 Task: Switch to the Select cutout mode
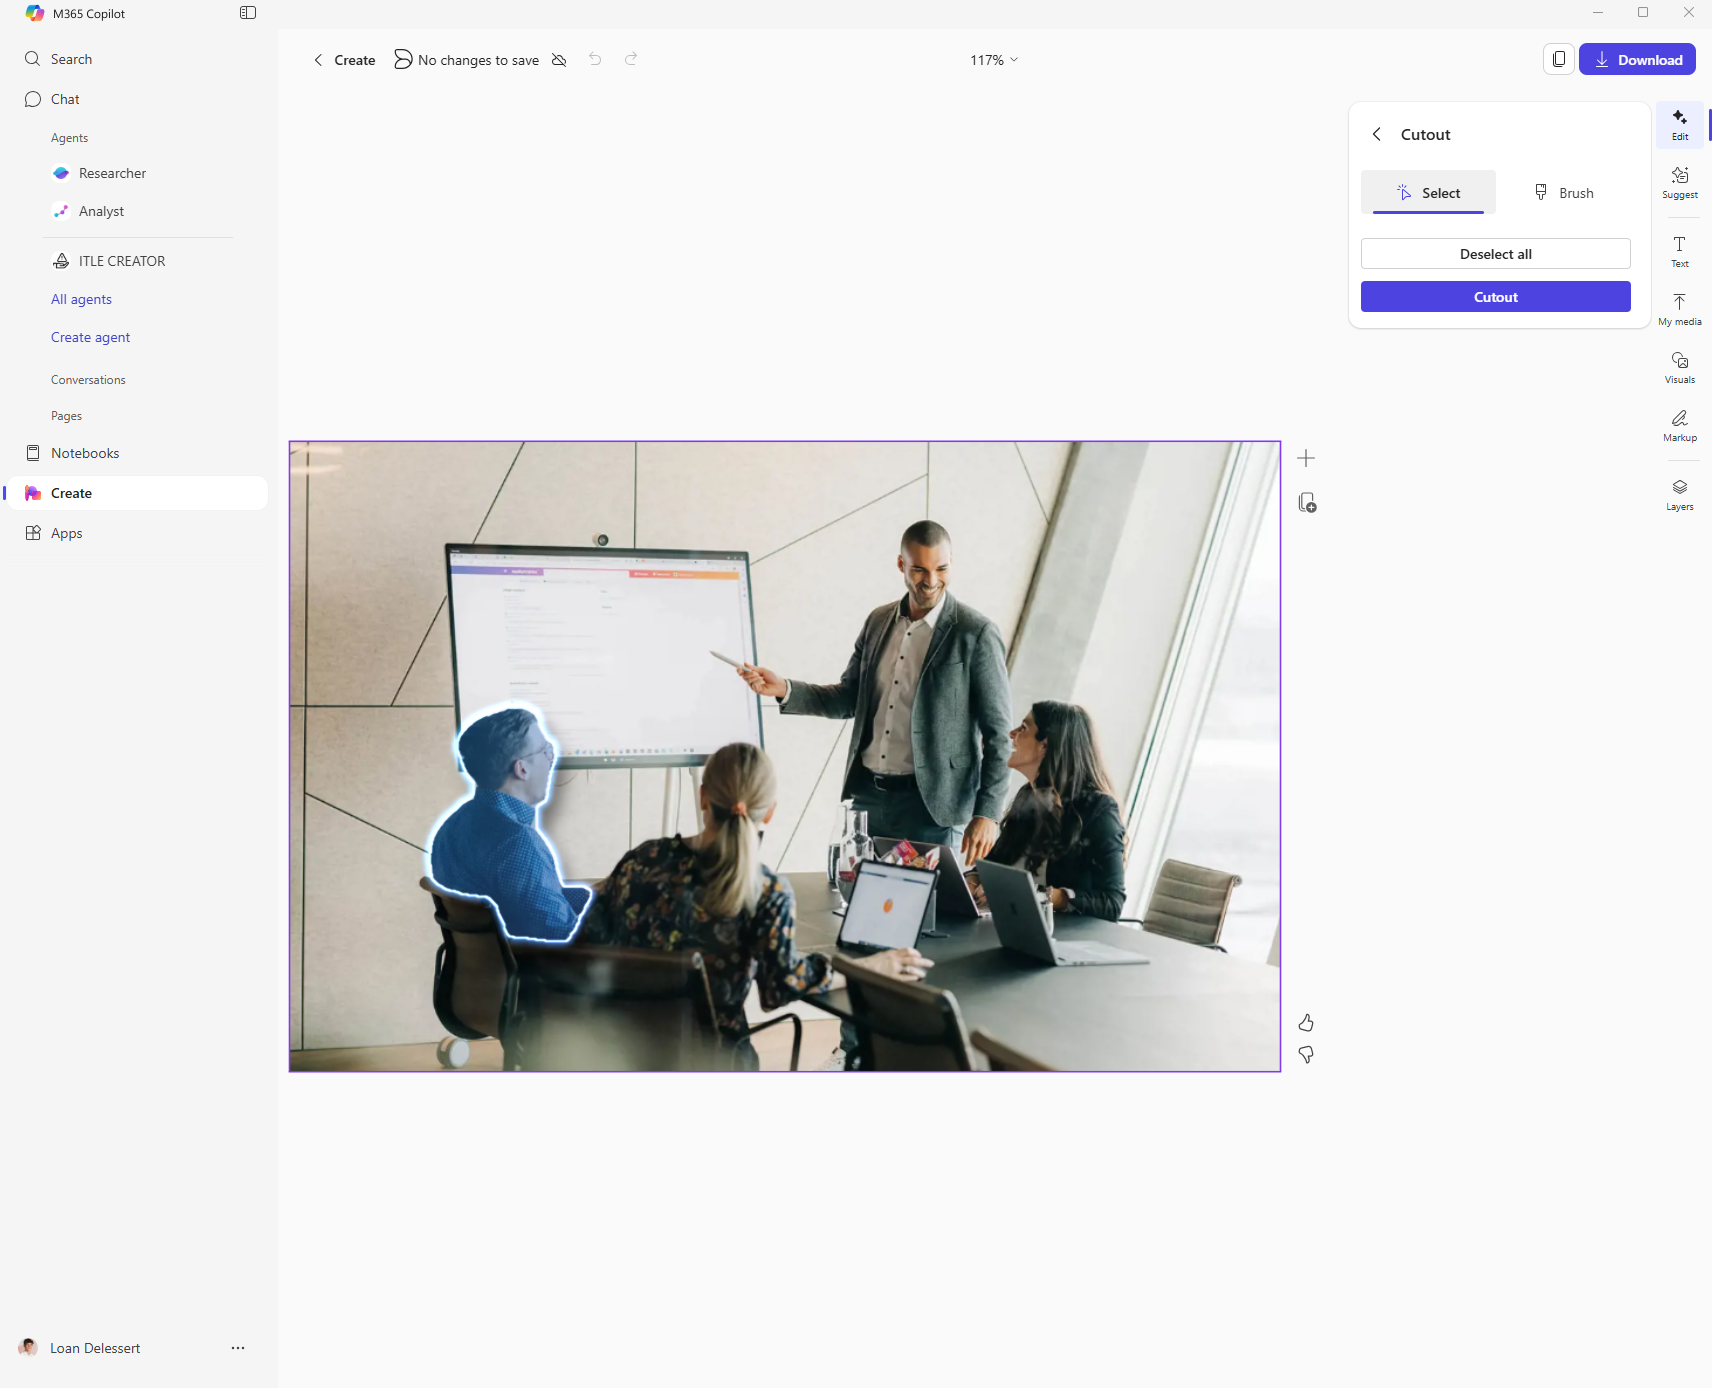pos(1428,193)
